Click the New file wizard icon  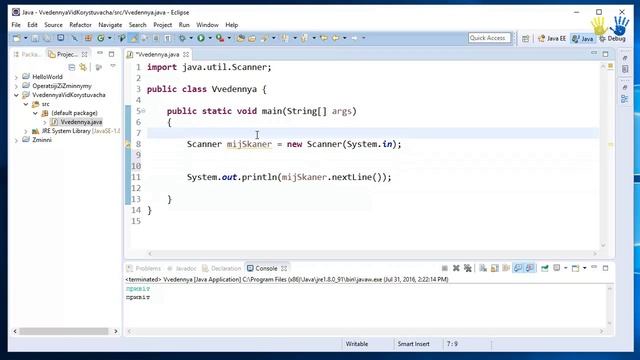(x=17, y=38)
